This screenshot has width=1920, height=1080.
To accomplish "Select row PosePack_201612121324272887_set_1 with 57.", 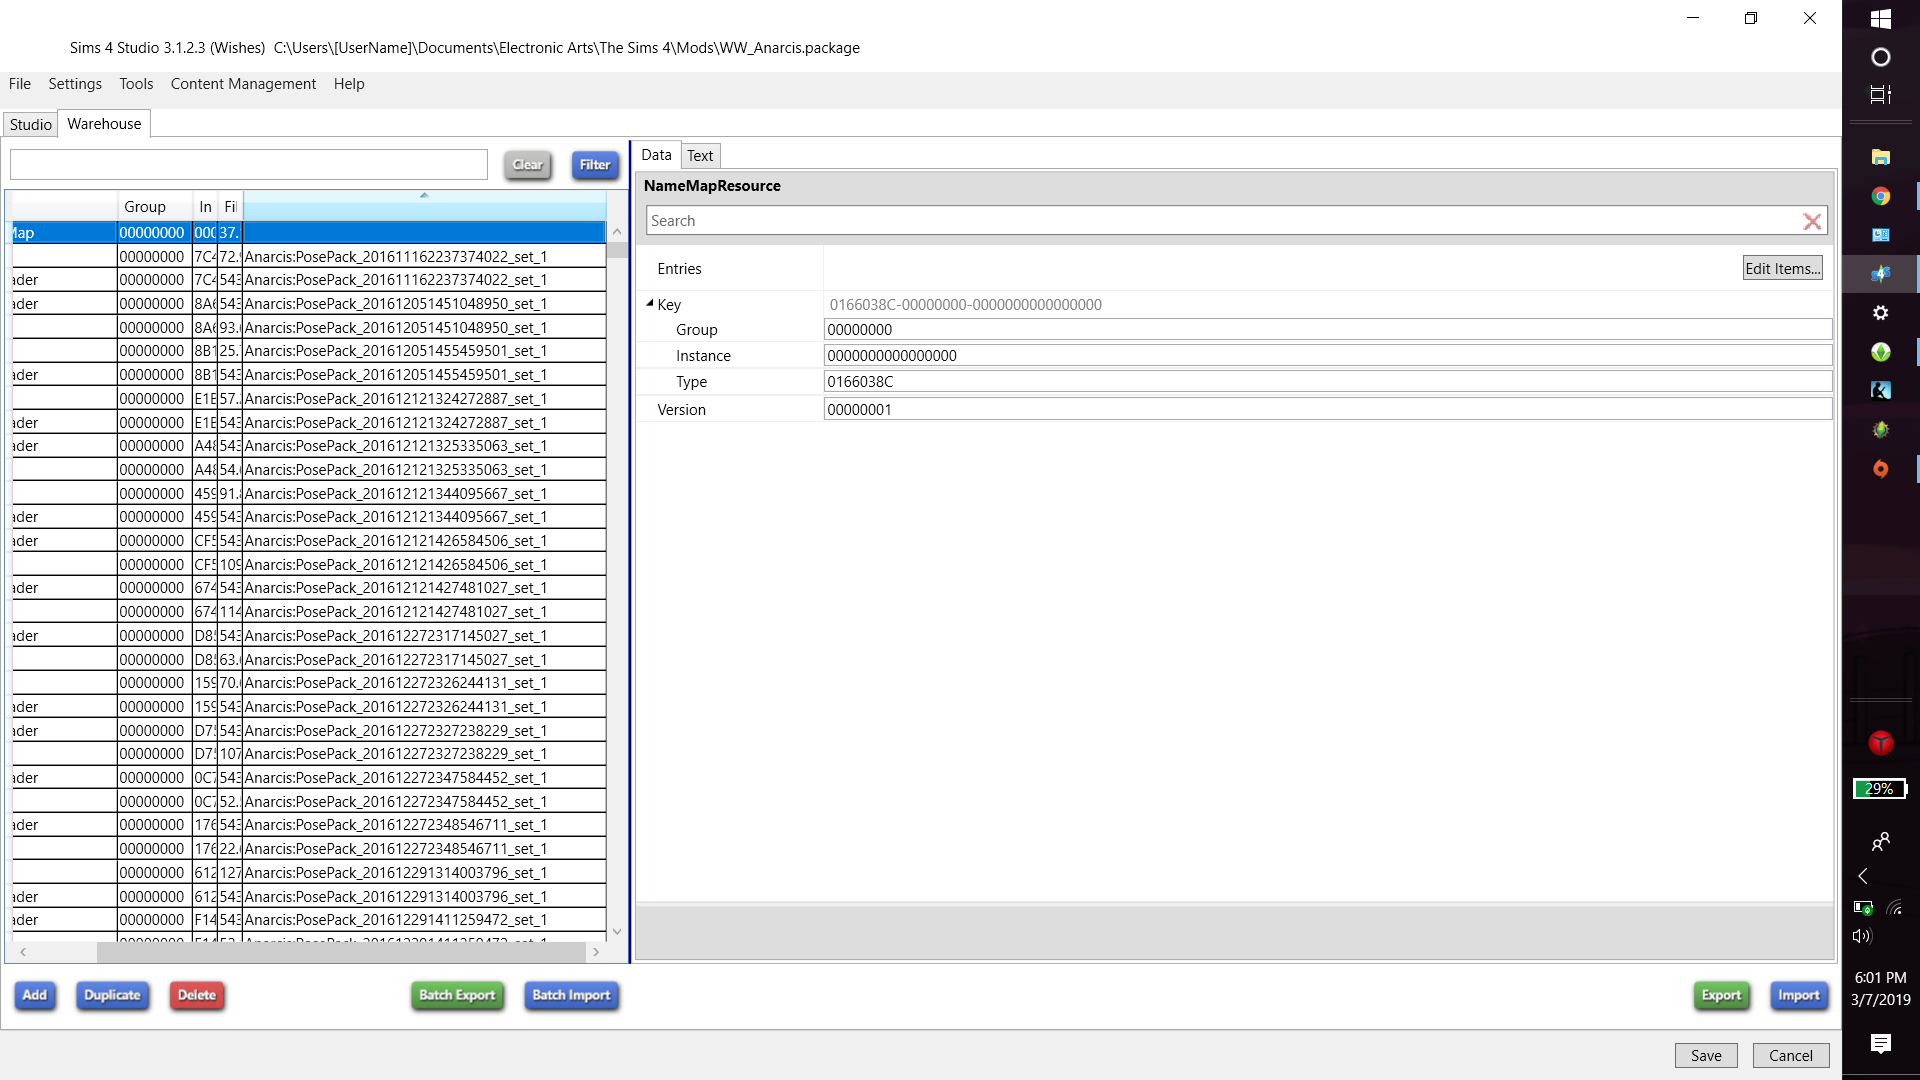I will tap(309, 399).
